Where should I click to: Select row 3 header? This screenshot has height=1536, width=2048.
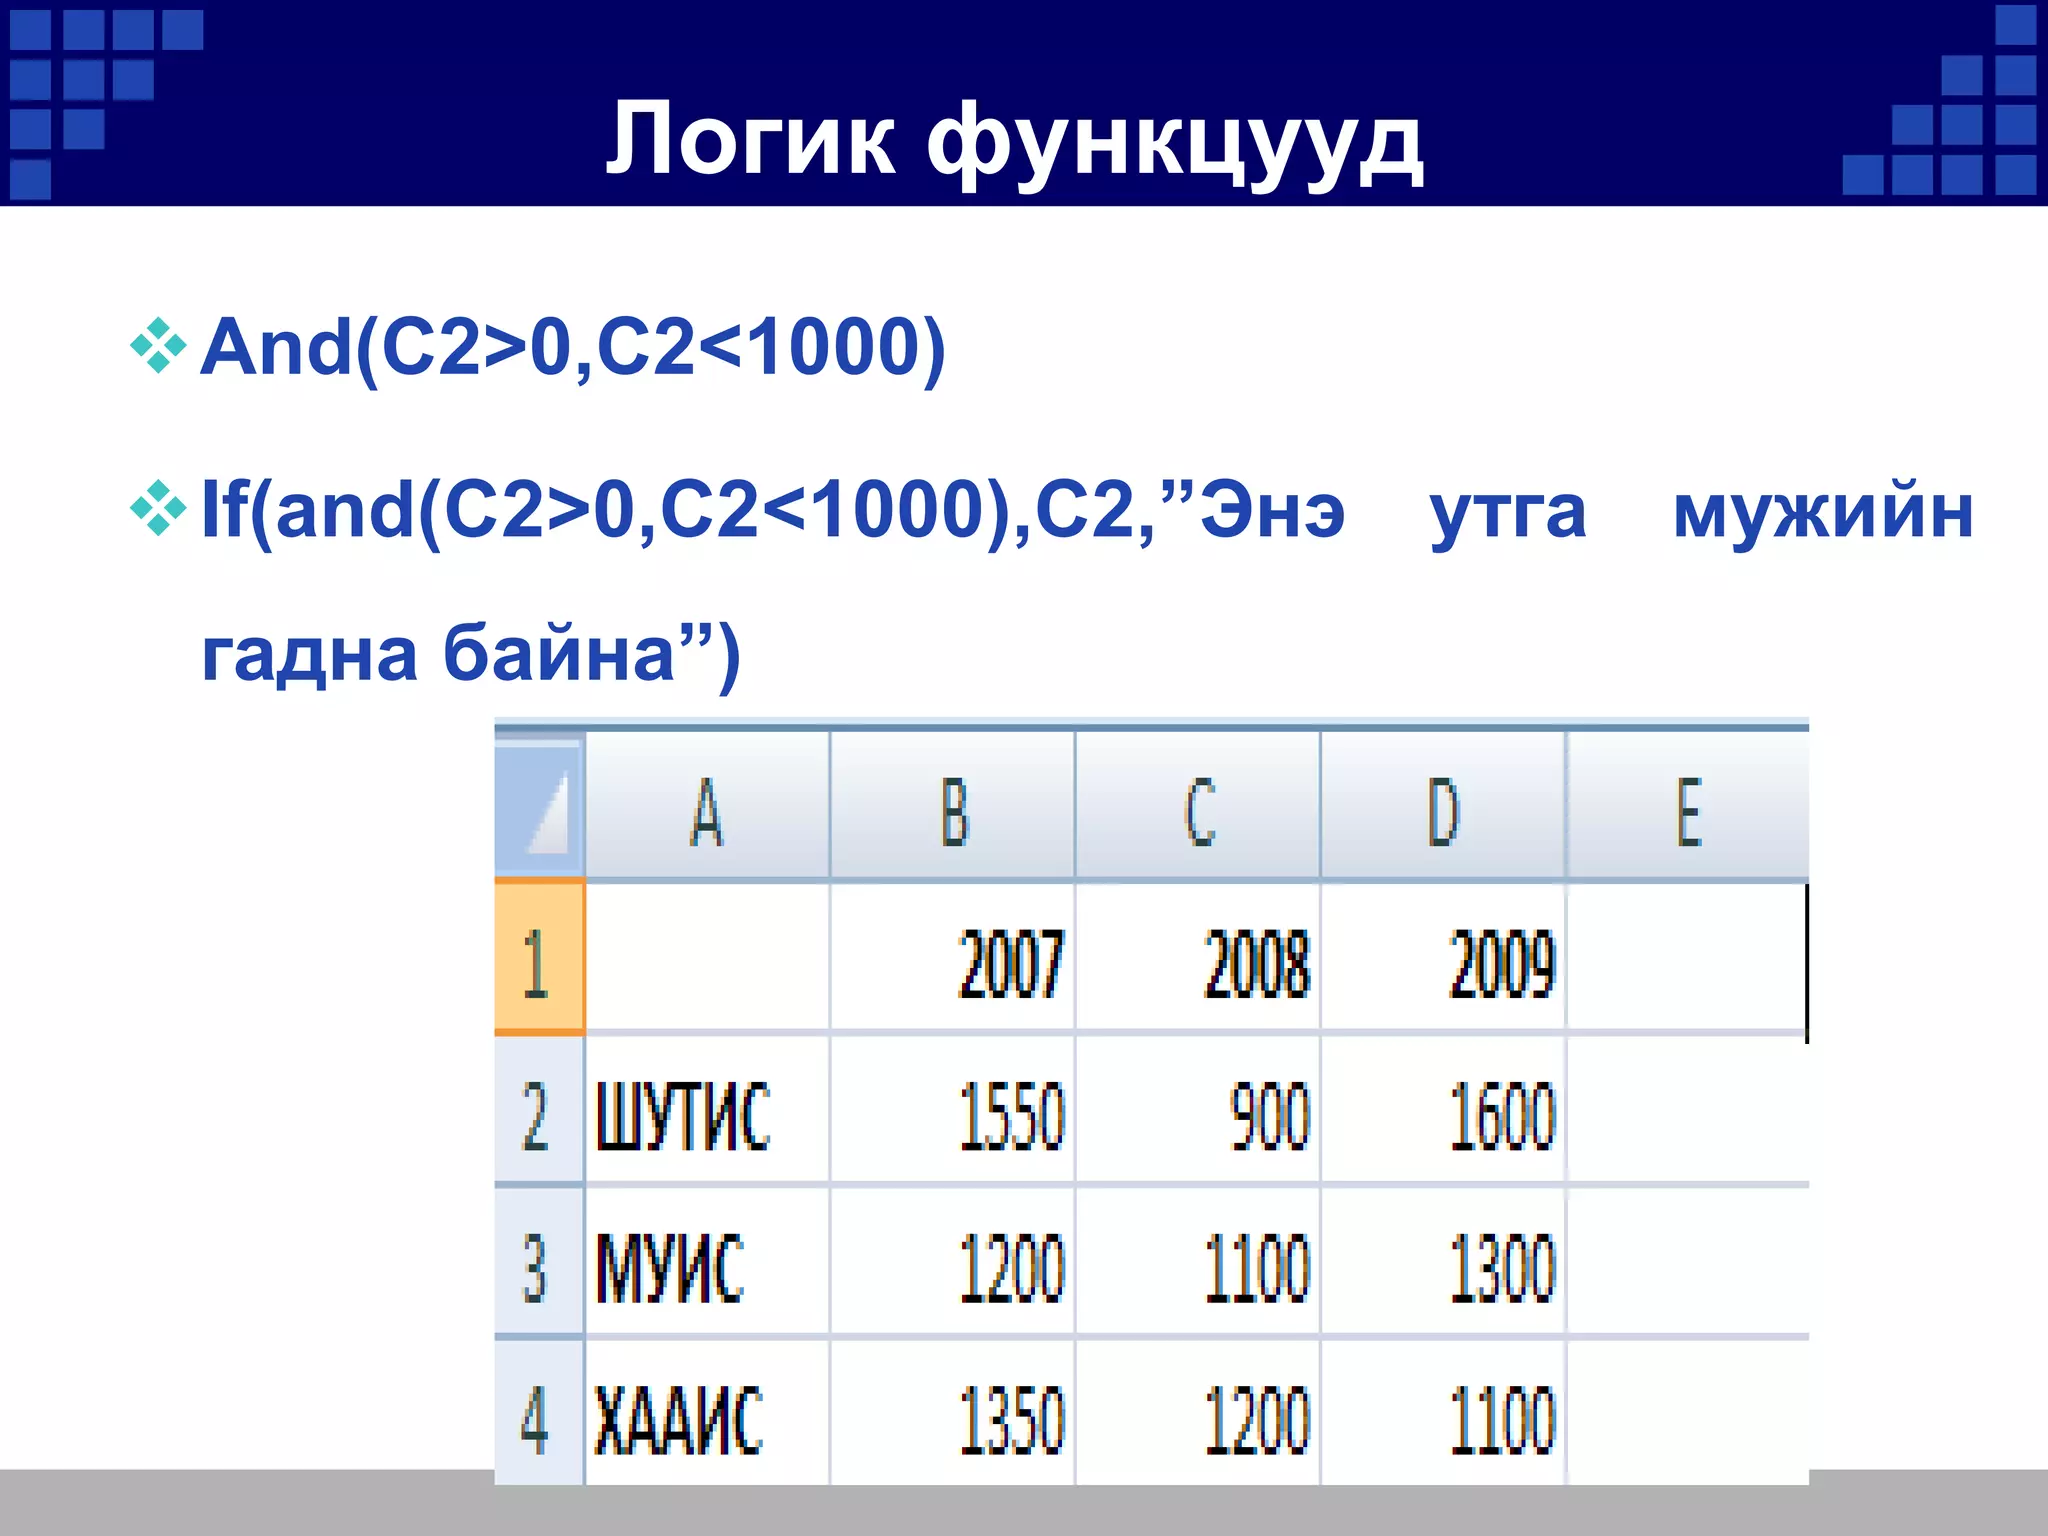(x=539, y=1263)
